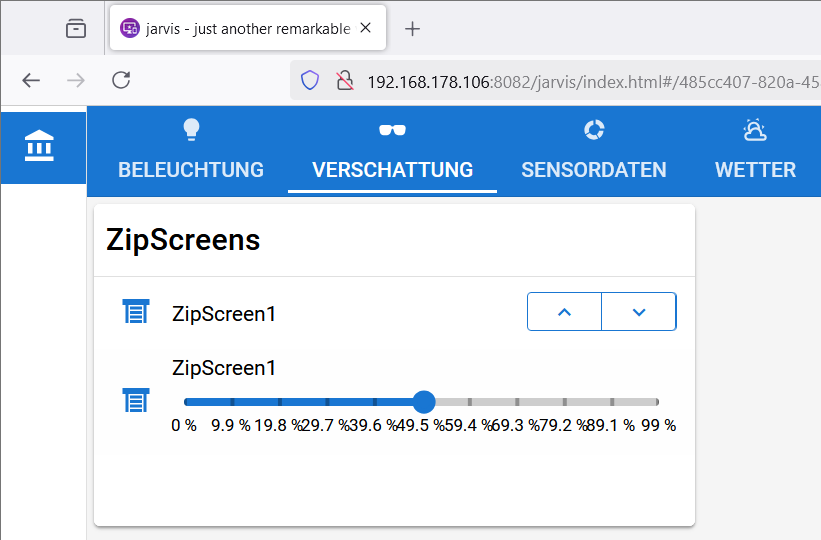Set slider to the 19.8 % mark
The height and width of the screenshot is (540, 821).
280,402
